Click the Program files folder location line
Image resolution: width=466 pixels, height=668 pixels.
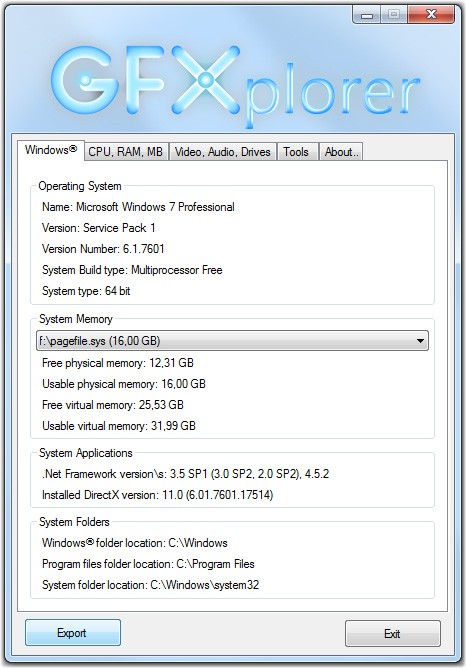point(148,564)
